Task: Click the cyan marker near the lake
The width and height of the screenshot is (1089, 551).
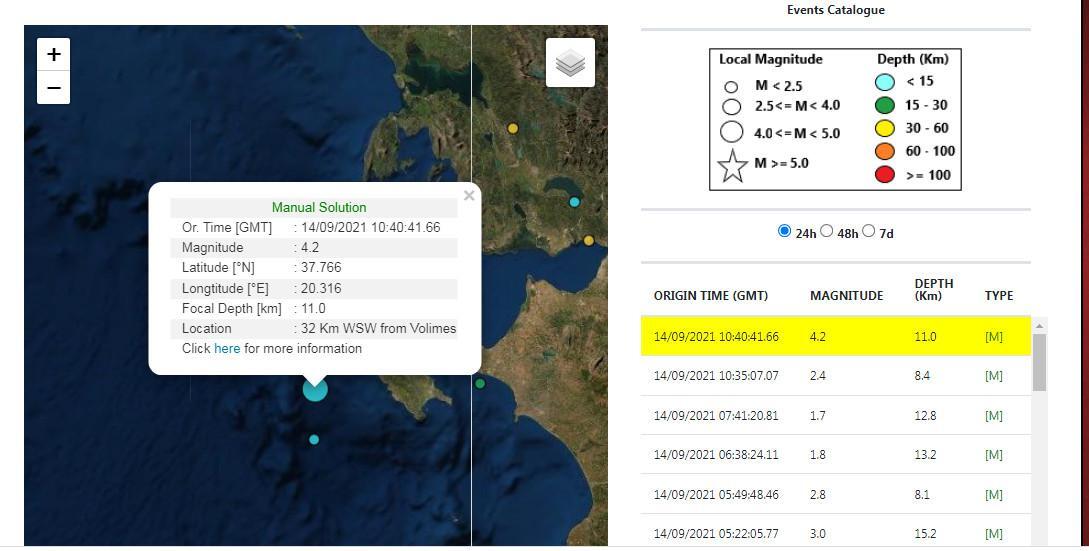Action: click(x=574, y=202)
